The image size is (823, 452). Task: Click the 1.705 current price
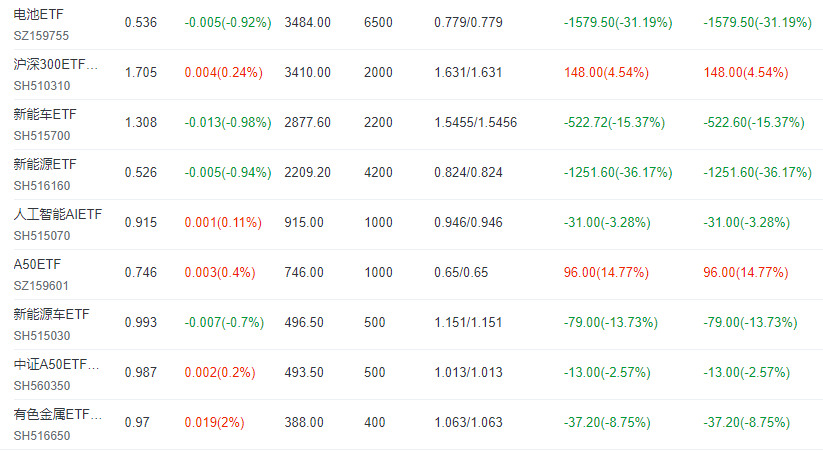[141, 72]
